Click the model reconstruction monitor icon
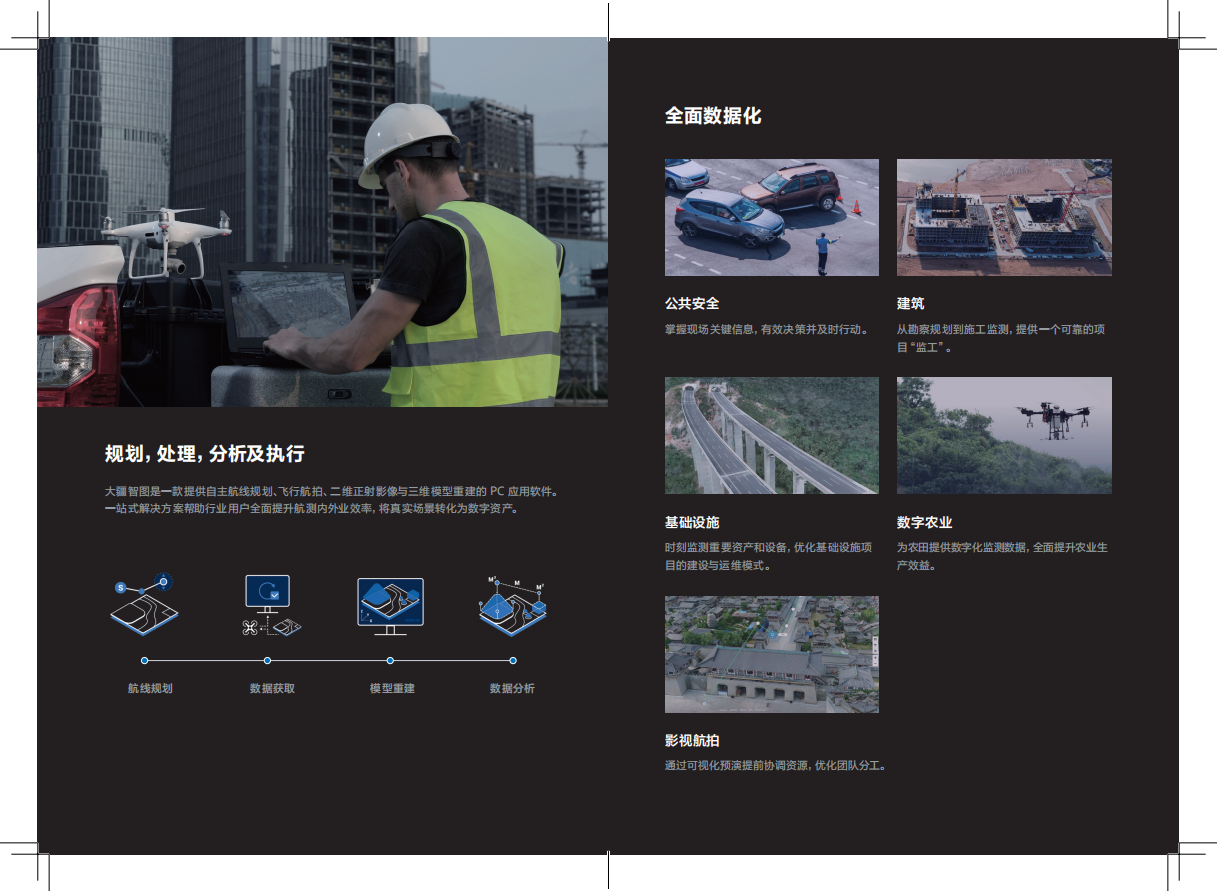The height and width of the screenshot is (892, 1217). 390,605
